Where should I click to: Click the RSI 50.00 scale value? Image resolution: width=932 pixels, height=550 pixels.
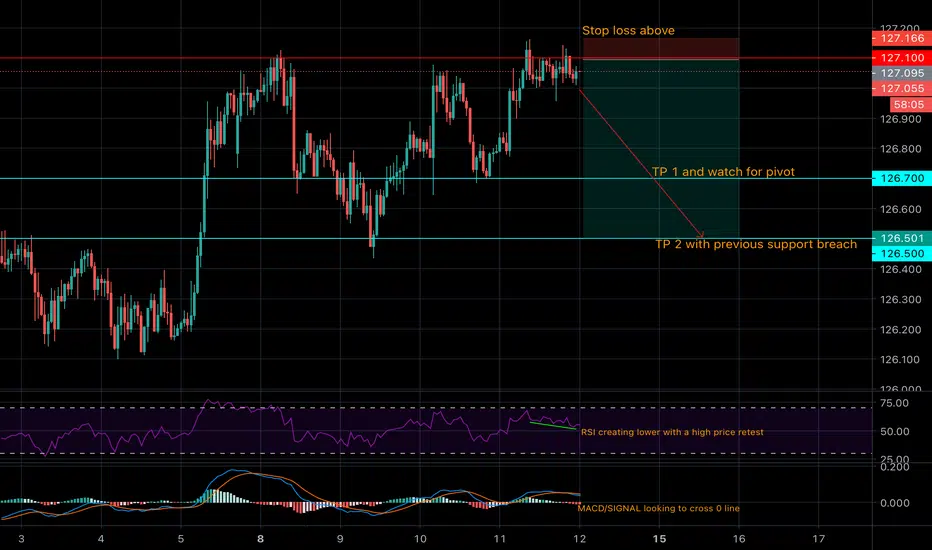pyautogui.click(x=895, y=432)
